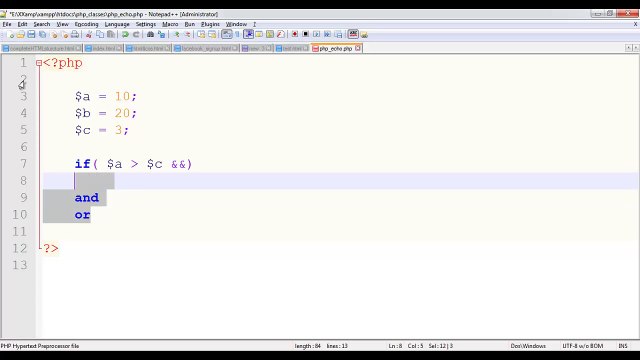The height and width of the screenshot is (360, 640).
Task: Toggle show all characters (pilcrow) icon
Action: tap(237, 35)
